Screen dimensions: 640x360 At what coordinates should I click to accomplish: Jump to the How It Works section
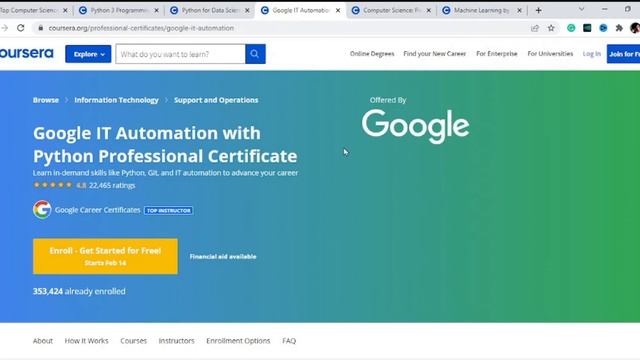[x=87, y=341]
